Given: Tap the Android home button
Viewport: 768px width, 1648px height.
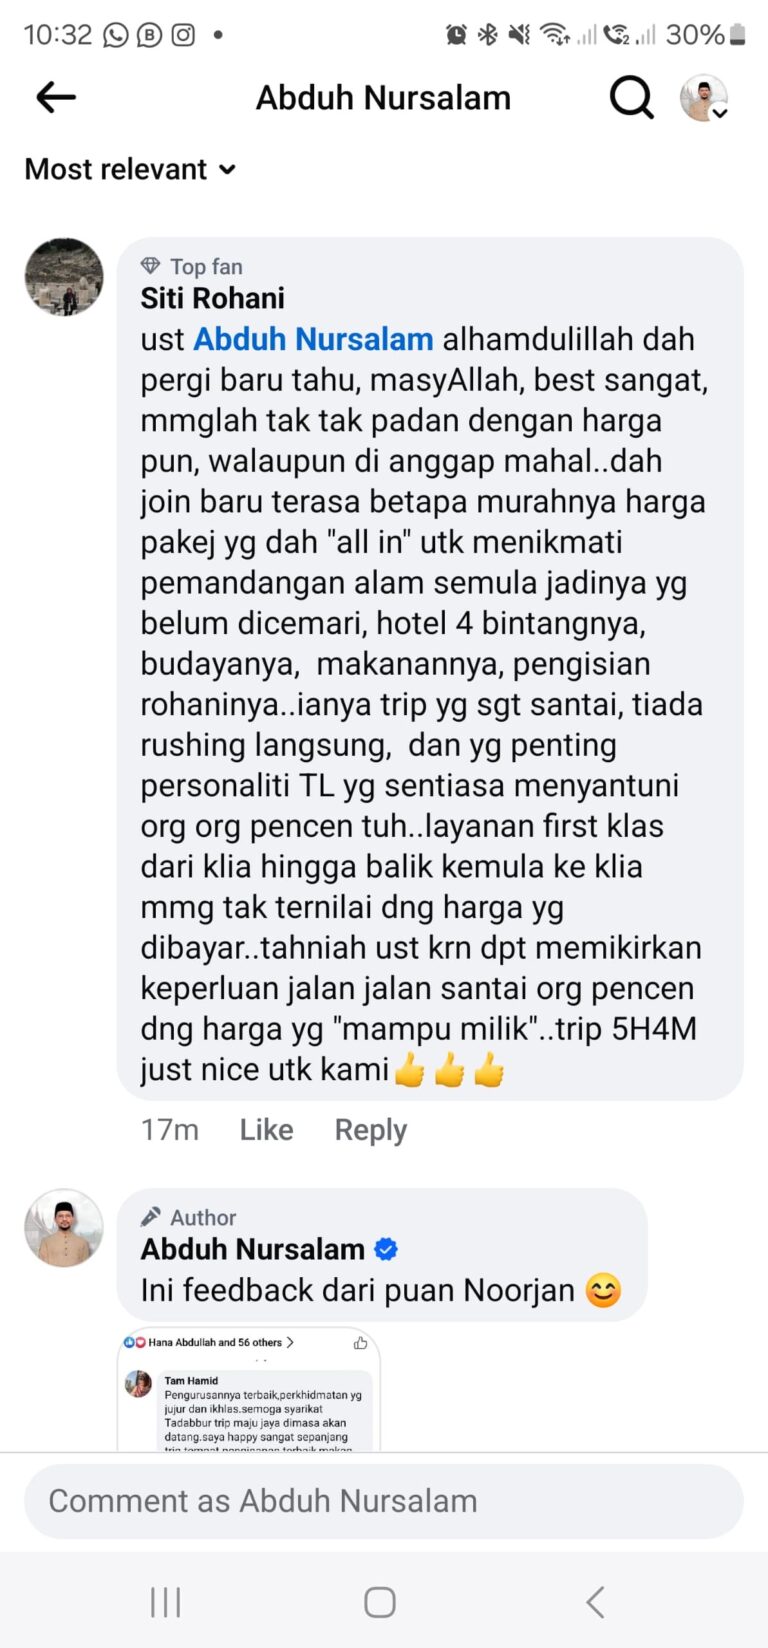Looking at the screenshot, I should point(380,1602).
